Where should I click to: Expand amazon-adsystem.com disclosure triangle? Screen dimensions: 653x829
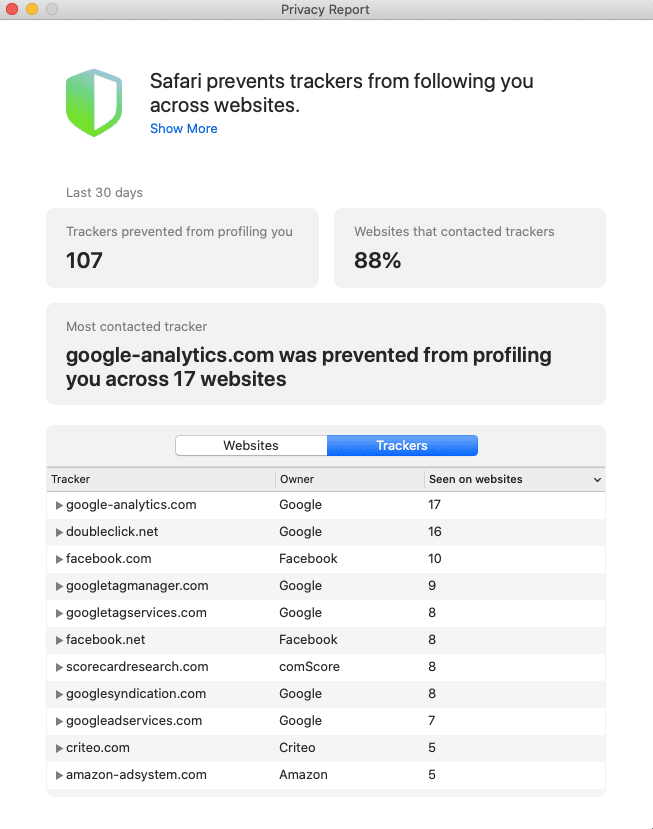pyautogui.click(x=59, y=775)
